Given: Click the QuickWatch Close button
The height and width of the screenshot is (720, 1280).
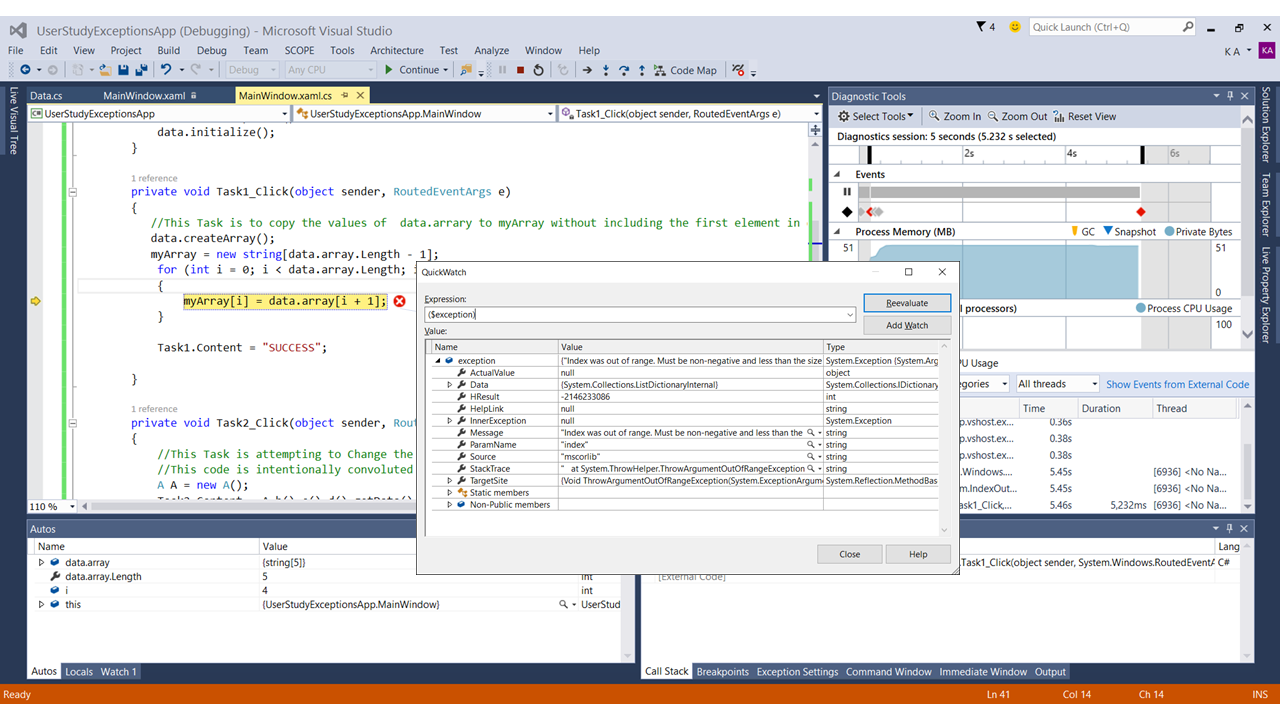Looking at the screenshot, I should coord(850,554).
